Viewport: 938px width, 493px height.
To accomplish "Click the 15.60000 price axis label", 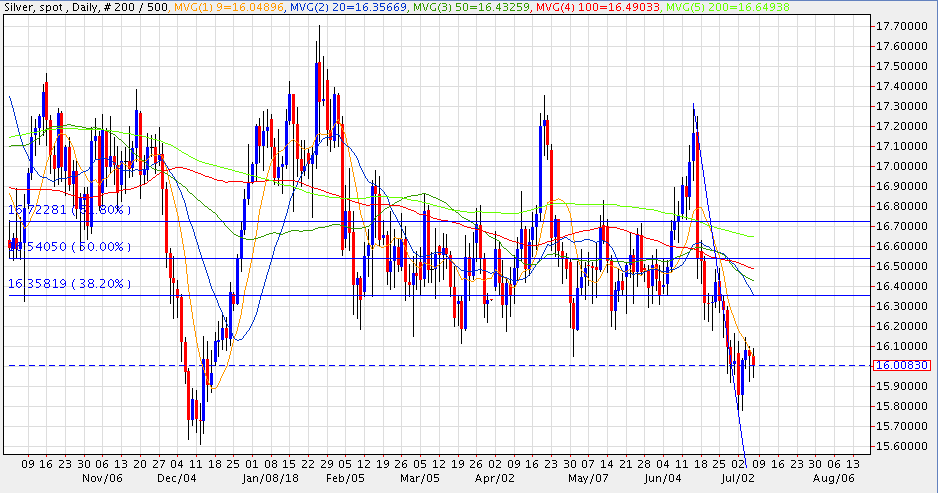I will click(x=903, y=446).
